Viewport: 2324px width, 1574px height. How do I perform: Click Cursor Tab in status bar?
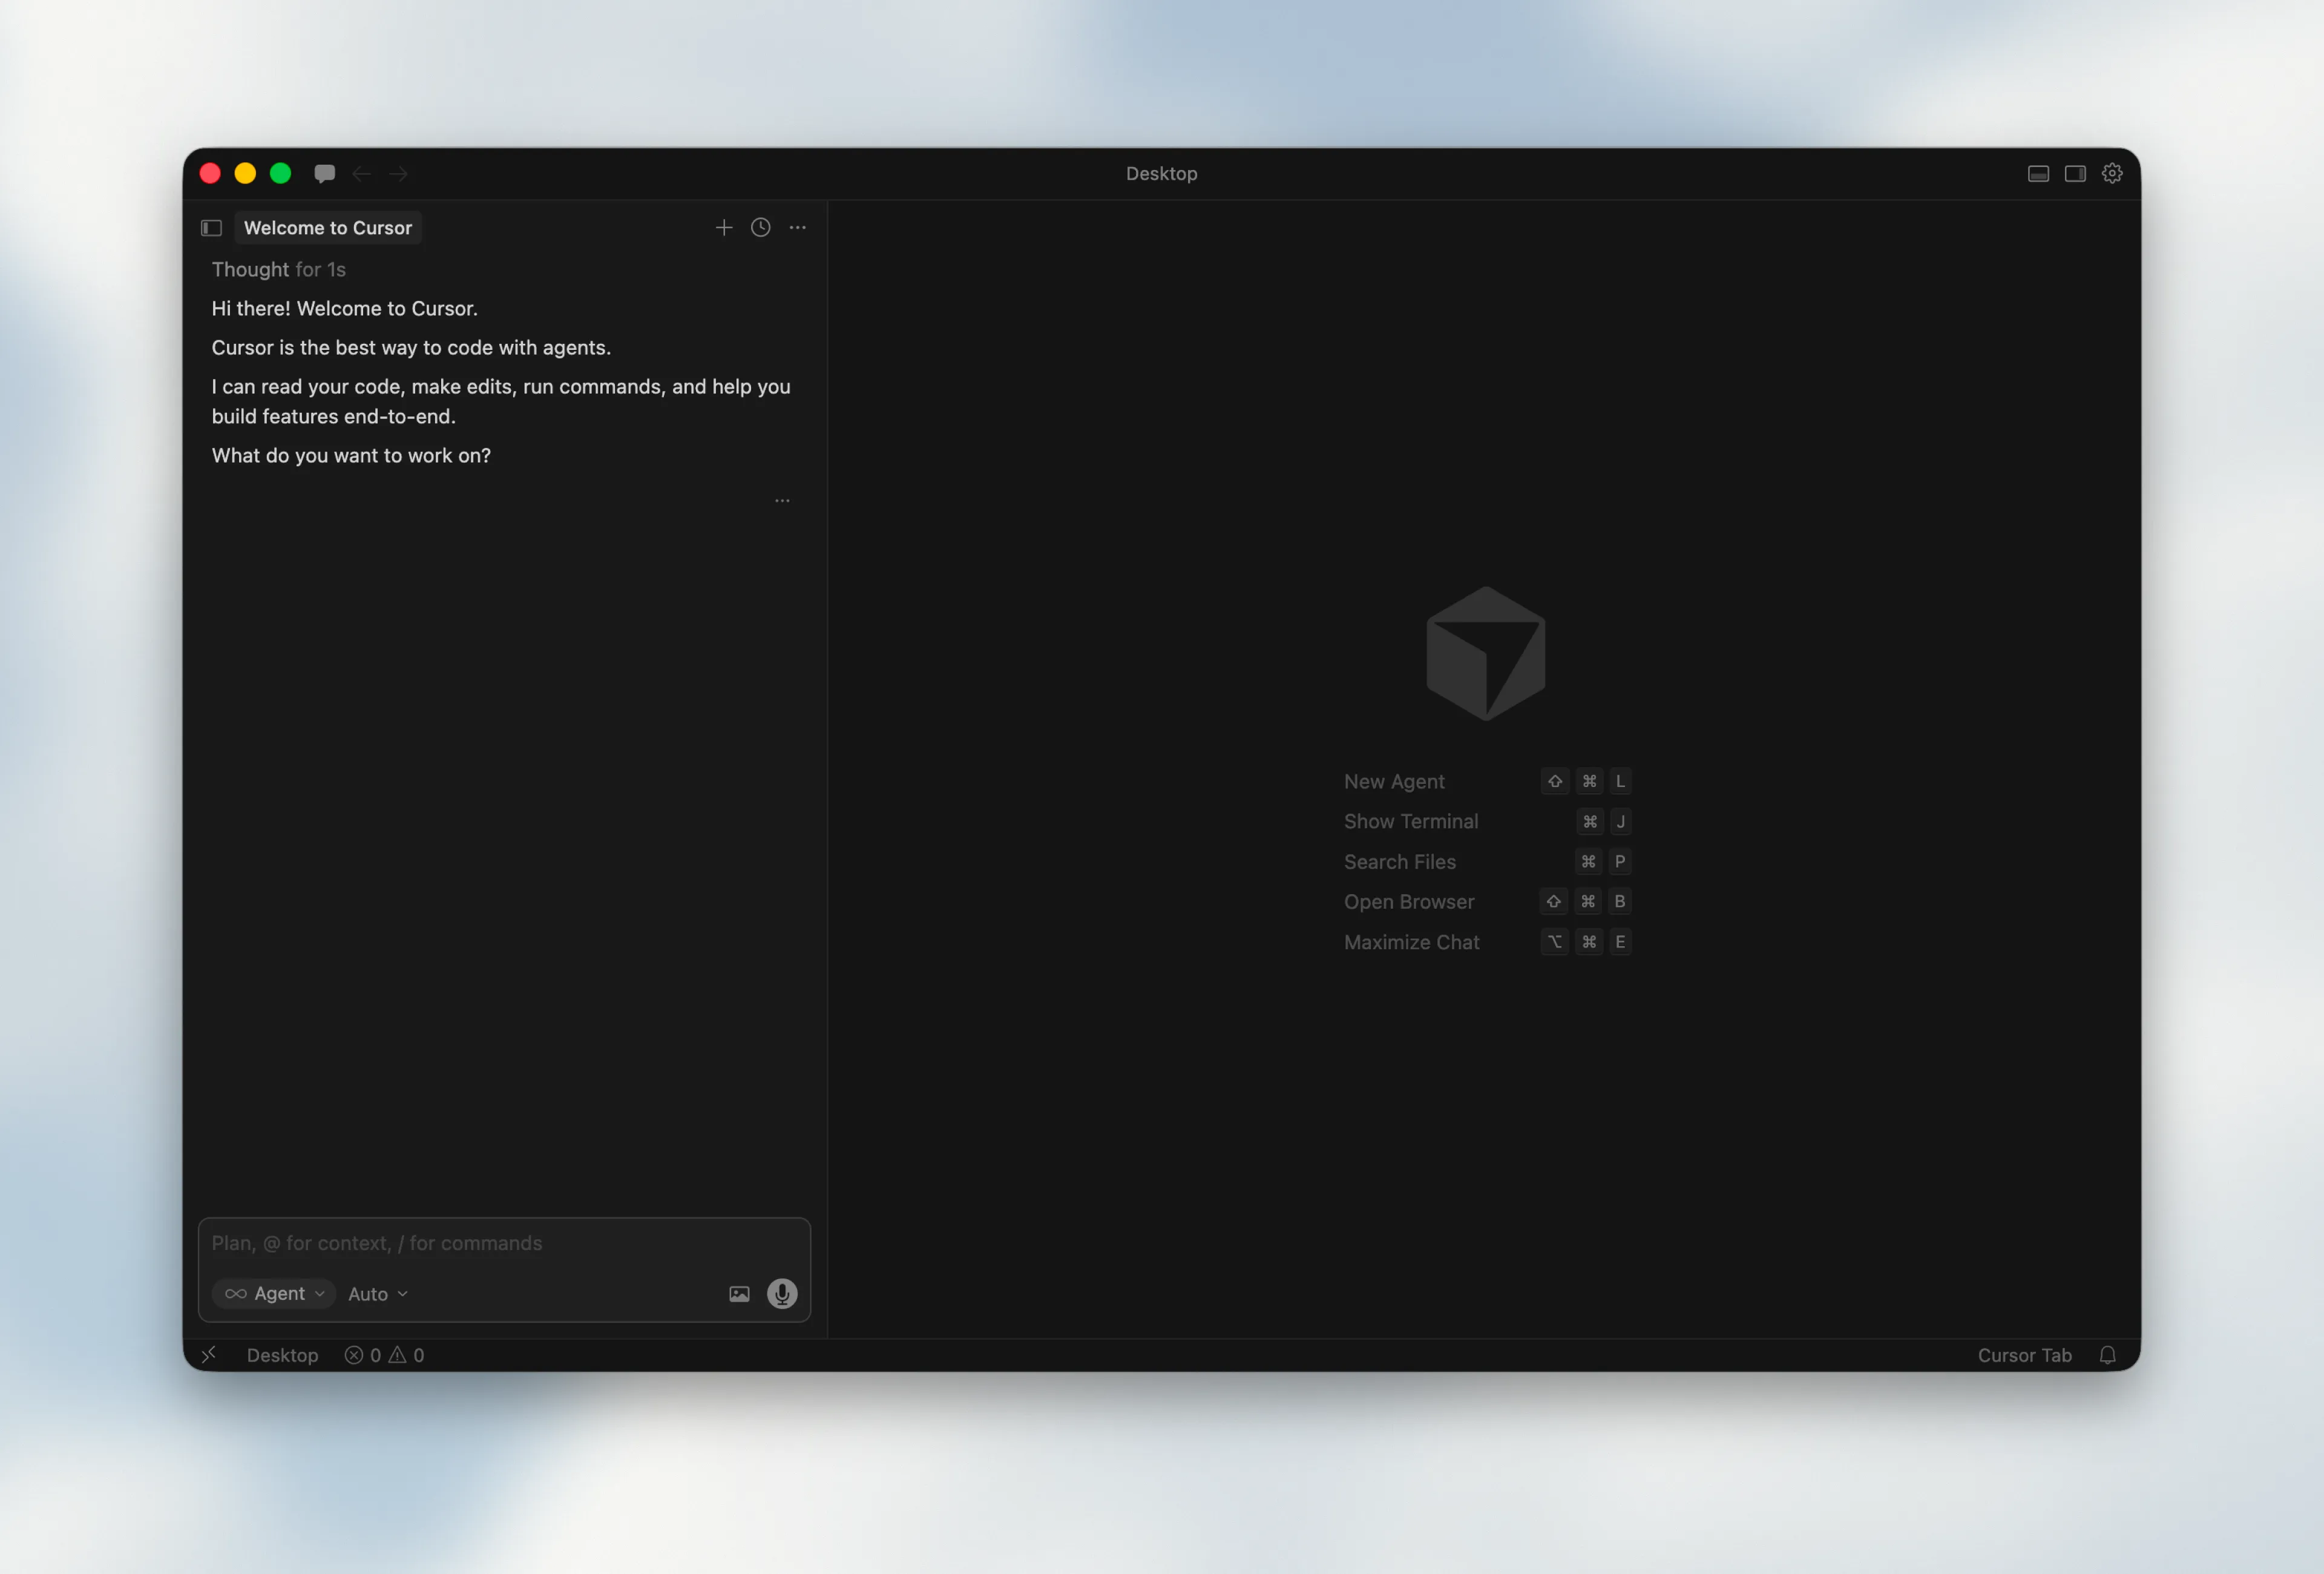2025,1355
